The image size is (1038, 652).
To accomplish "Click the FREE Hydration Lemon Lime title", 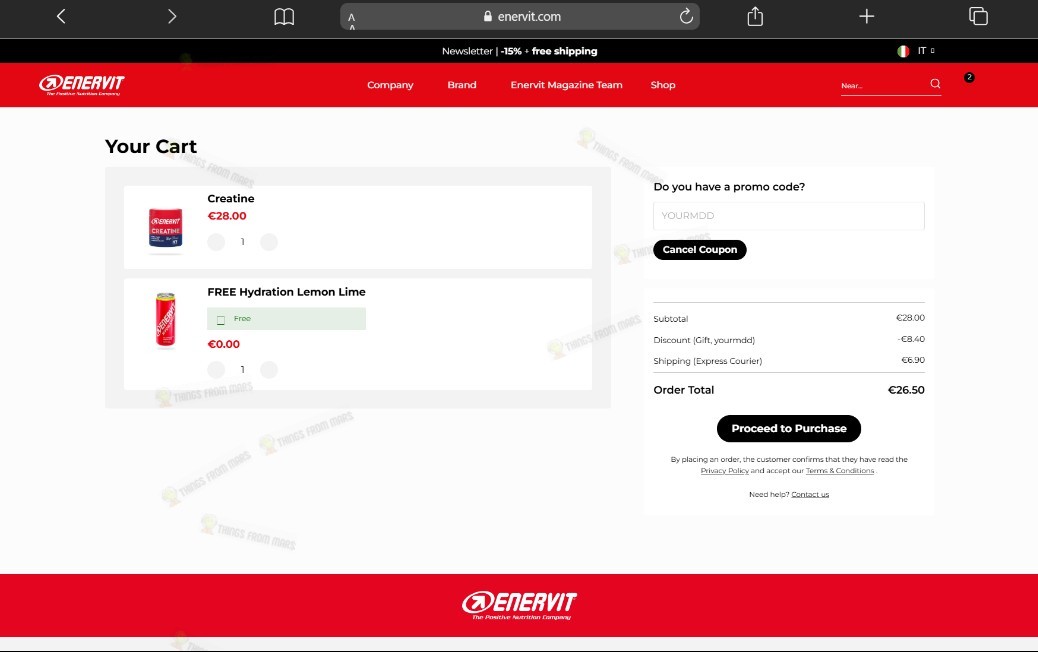I will tap(286, 292).
